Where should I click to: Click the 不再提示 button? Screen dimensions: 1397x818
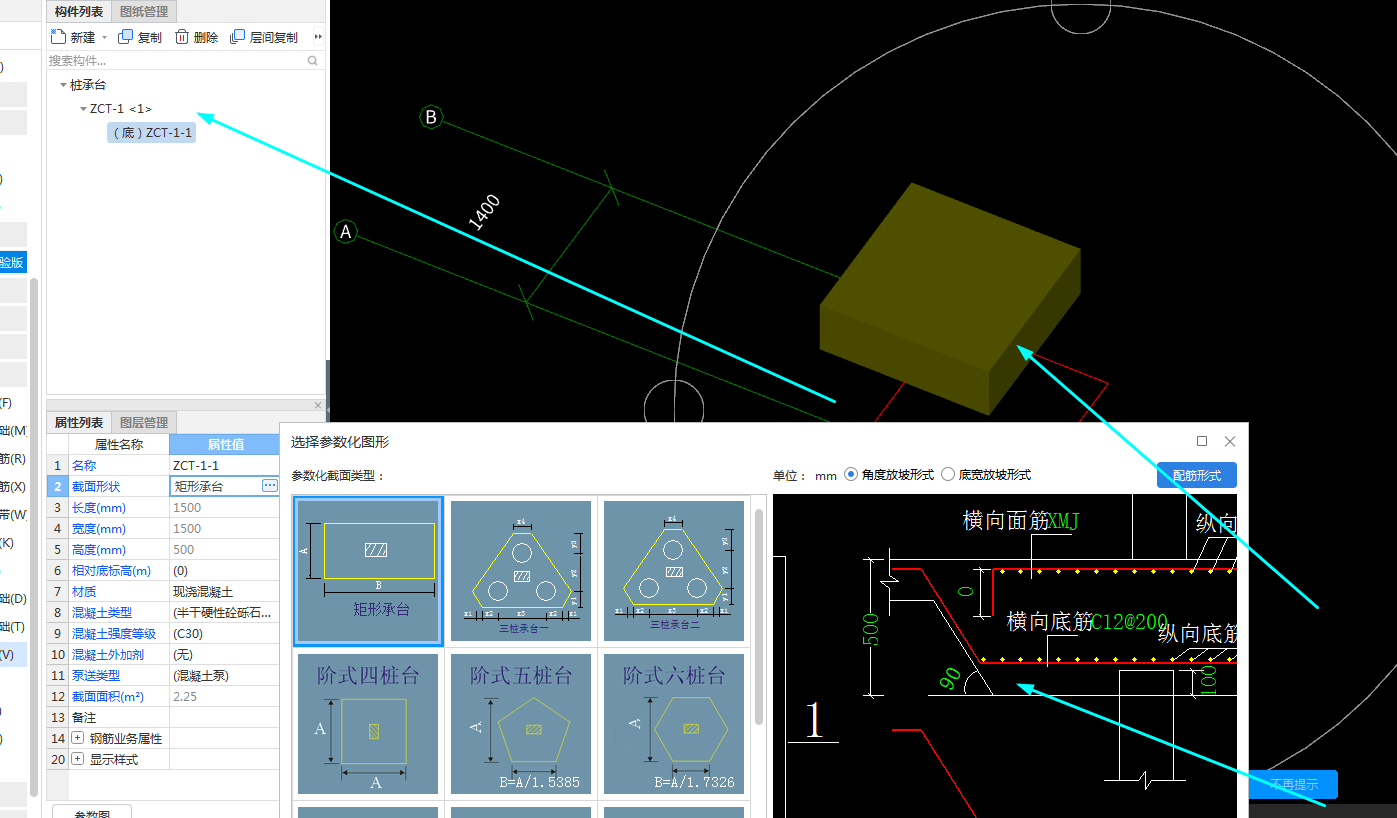click(1293, 785)
